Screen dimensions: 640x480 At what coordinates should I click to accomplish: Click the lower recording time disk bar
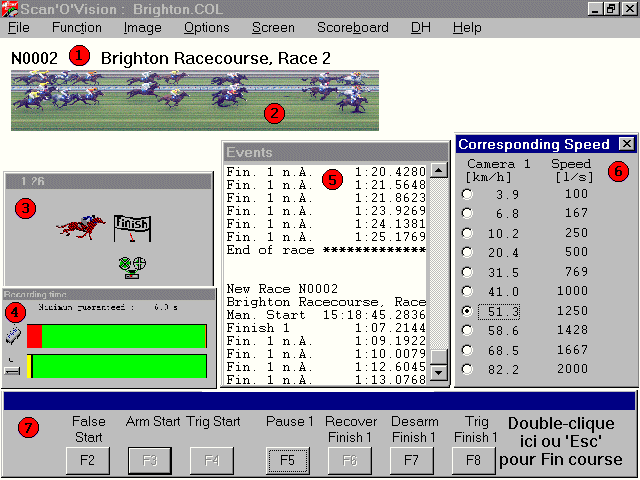[117, 366]
